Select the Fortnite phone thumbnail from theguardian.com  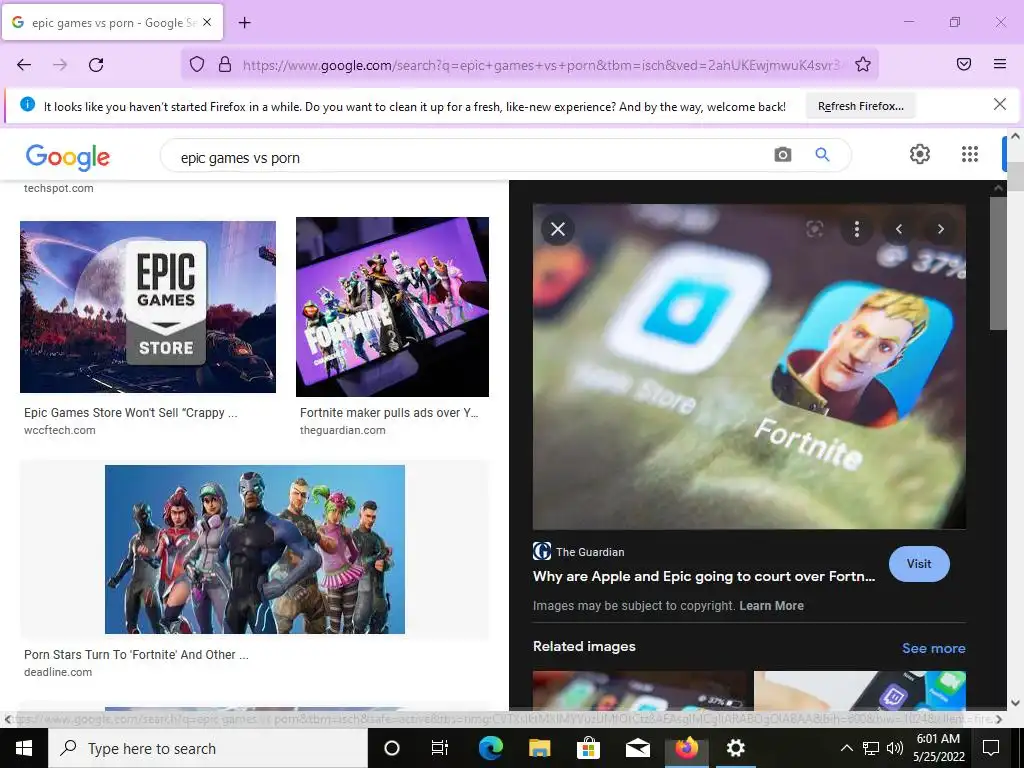click(x=392, y=307)
